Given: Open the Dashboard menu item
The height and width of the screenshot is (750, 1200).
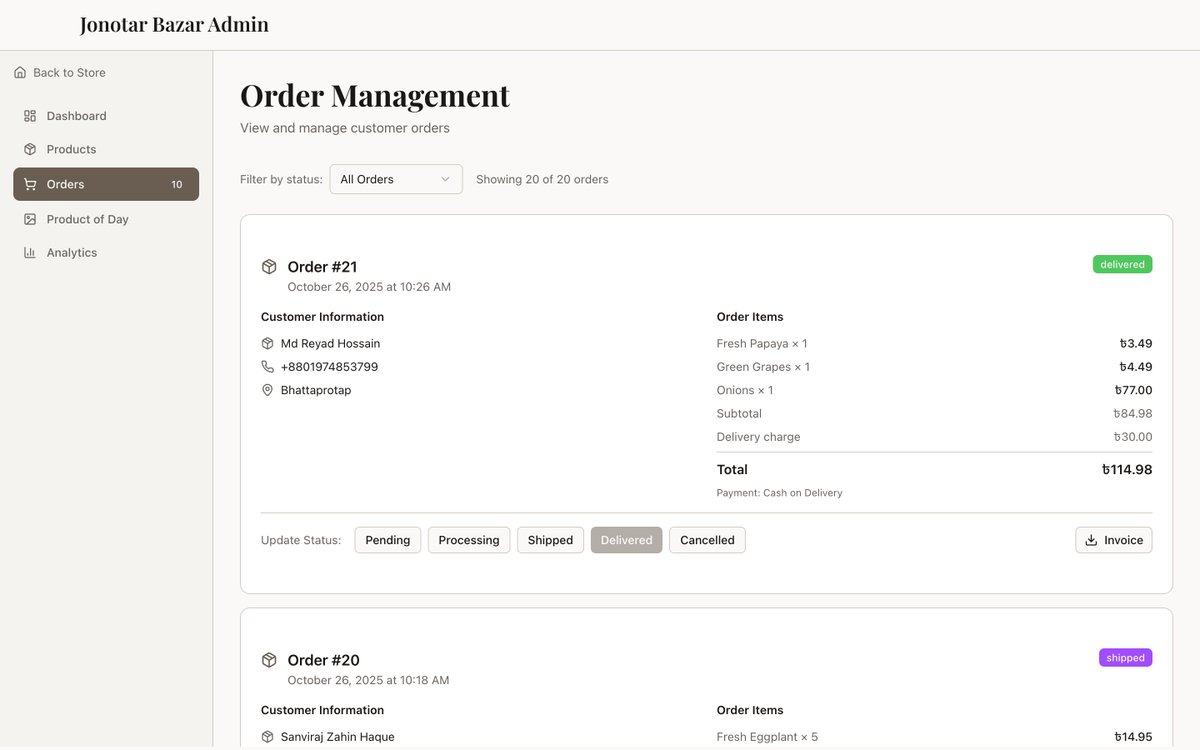Looking at the screenshot, I should point(106,116).
